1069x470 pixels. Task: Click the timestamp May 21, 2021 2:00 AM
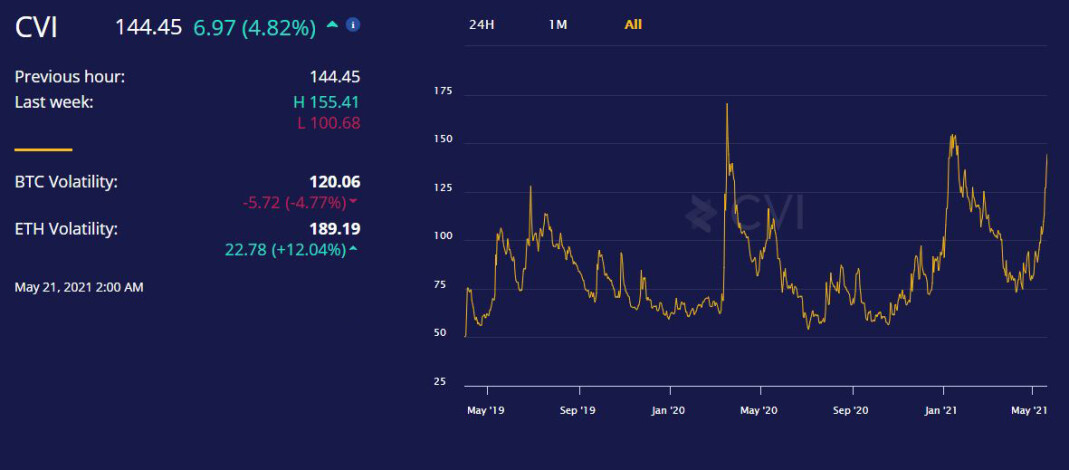[x=79, y=288]
